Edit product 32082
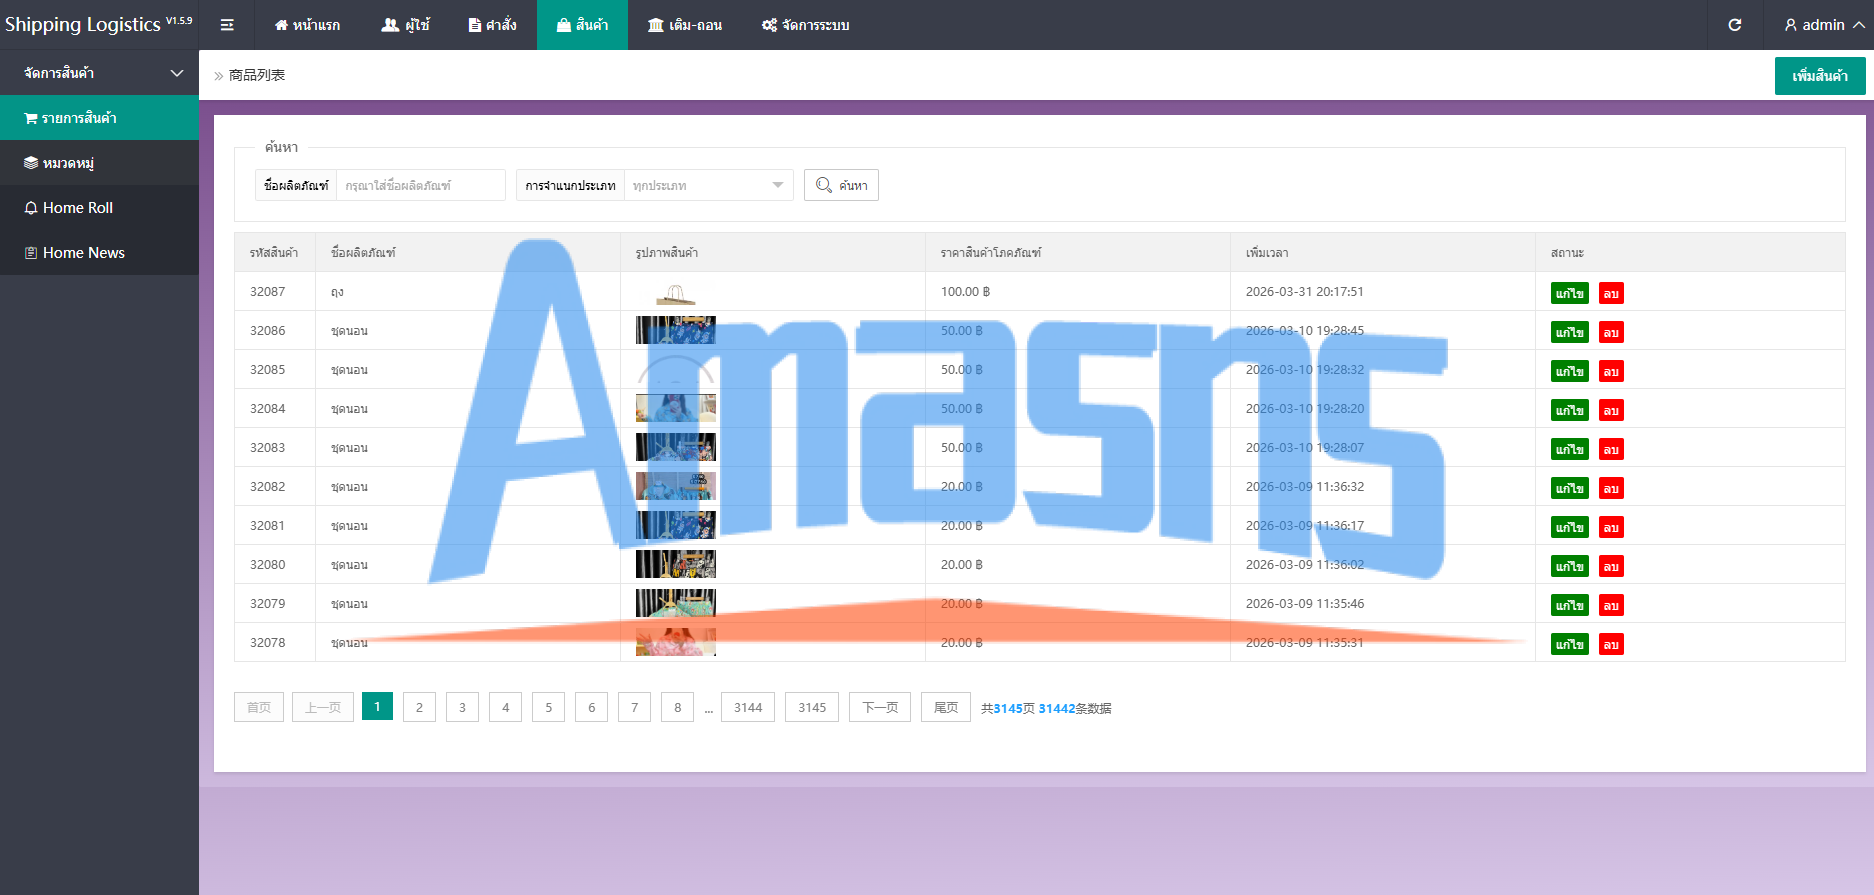This screenshot has width=1874, height=895. coord(1569,488)
